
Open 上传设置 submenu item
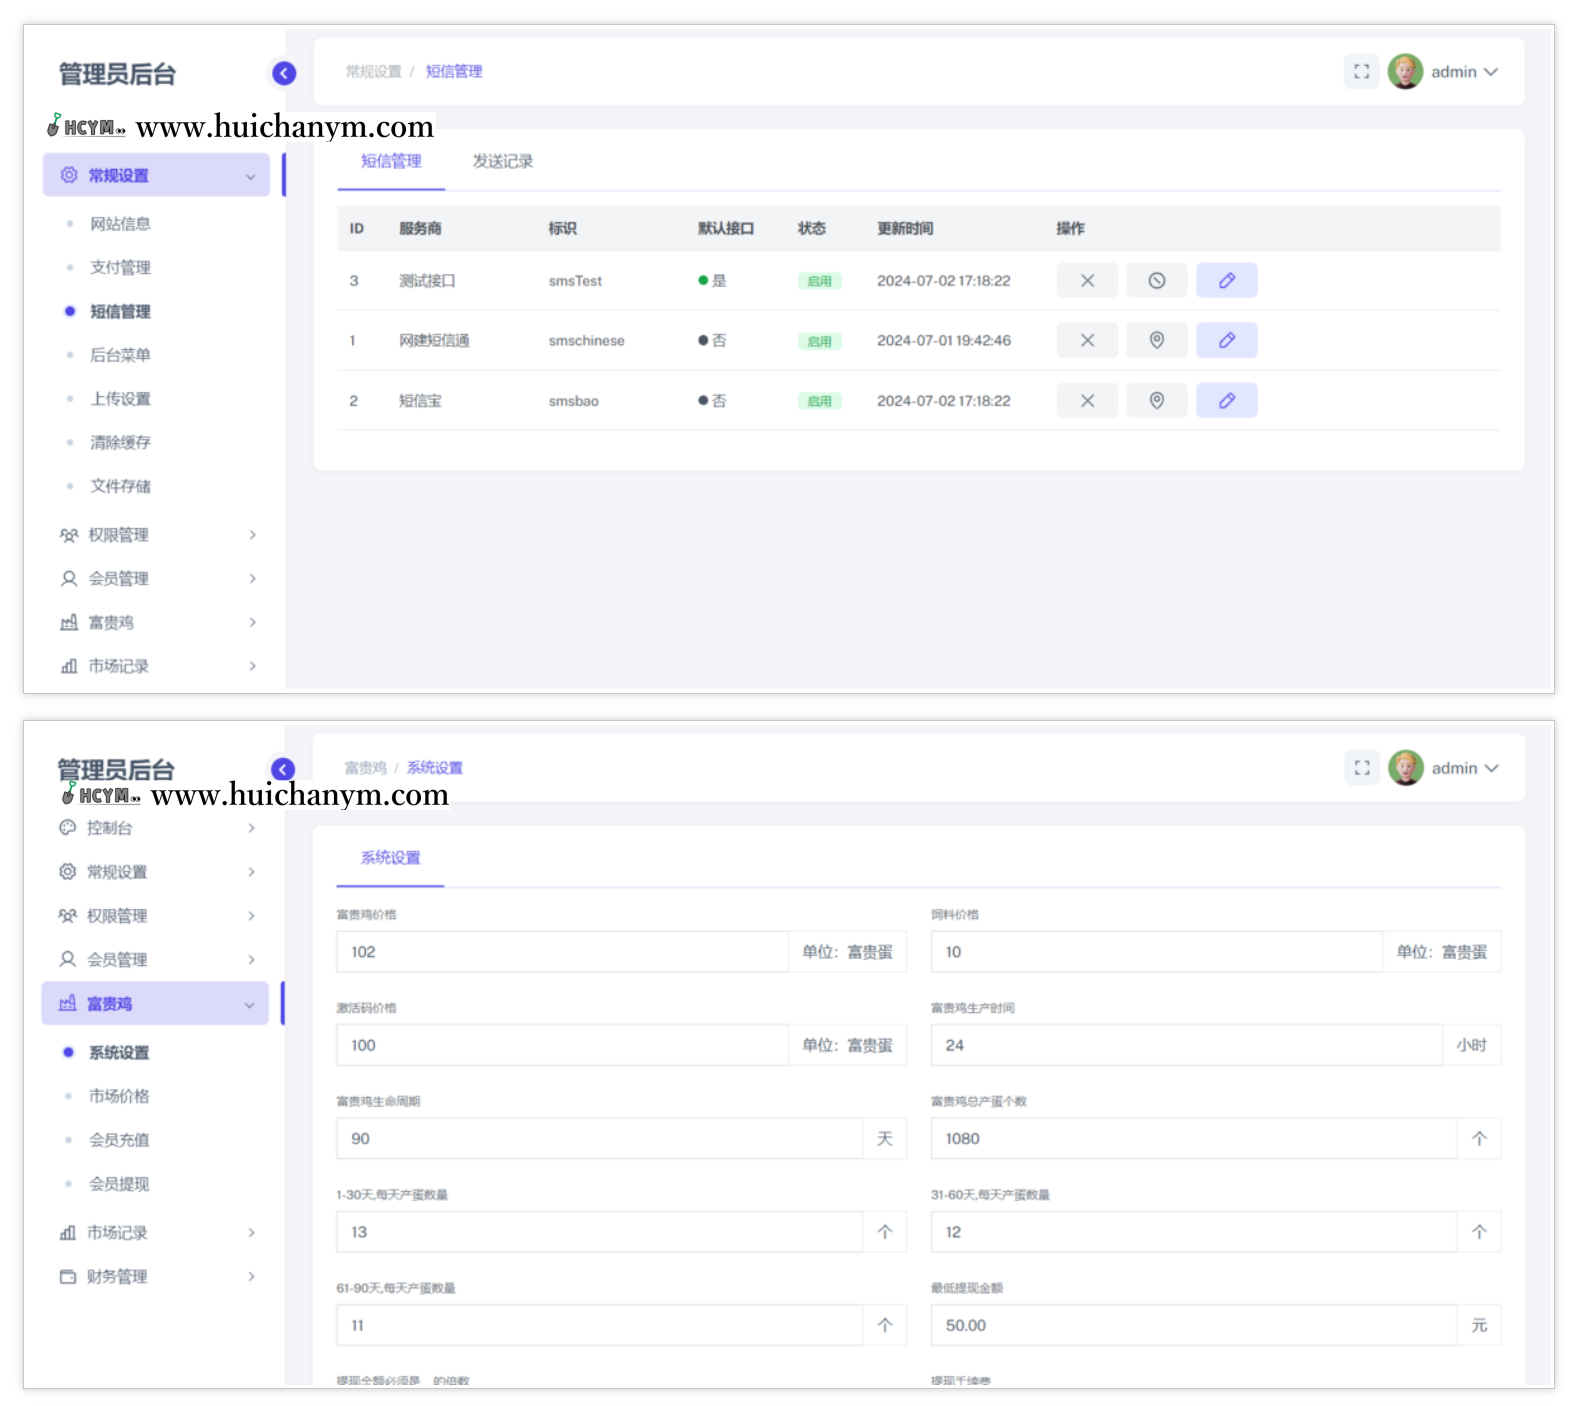point(120,399)
